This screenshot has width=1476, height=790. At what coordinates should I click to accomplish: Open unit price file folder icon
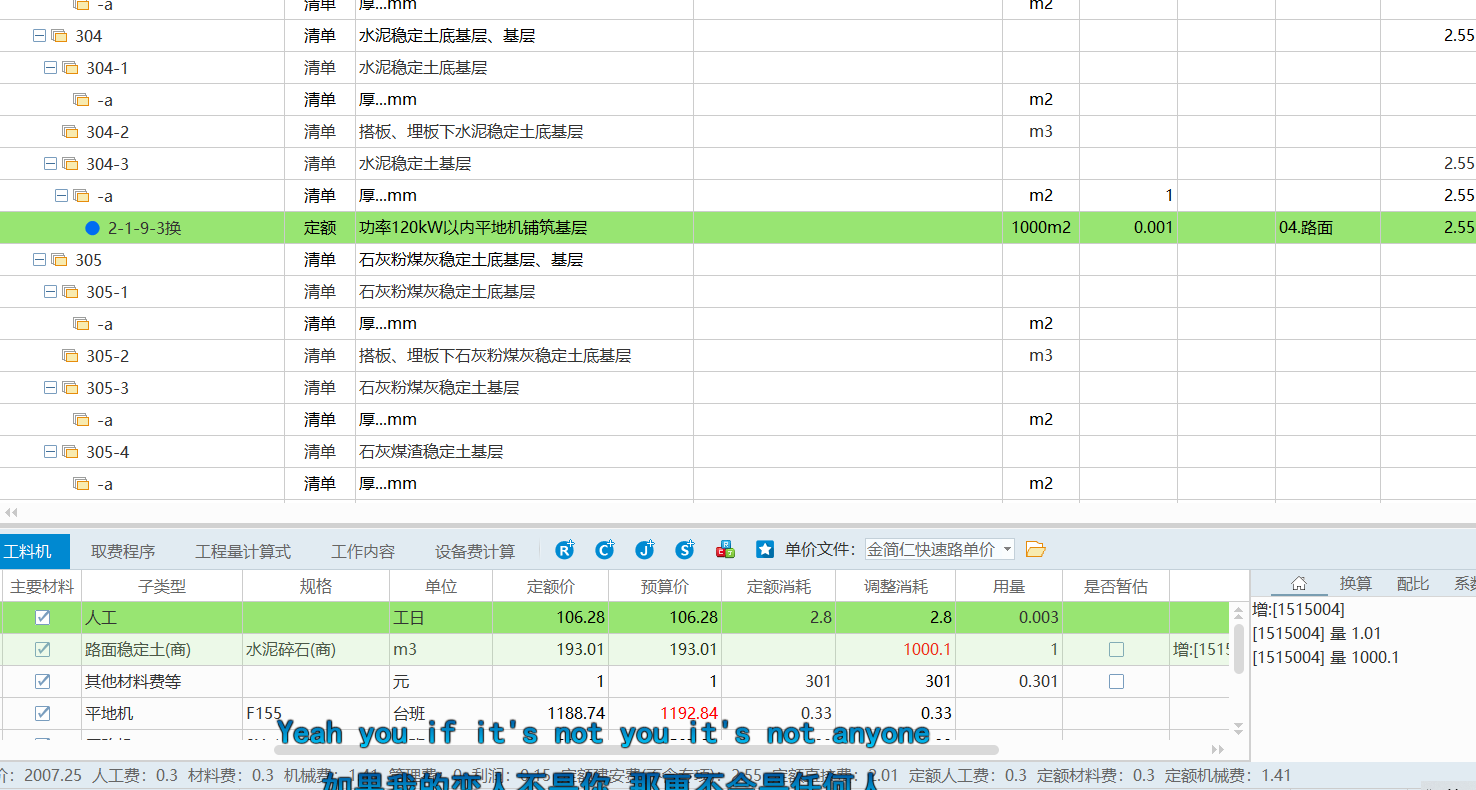click(x=1036, y=550)
